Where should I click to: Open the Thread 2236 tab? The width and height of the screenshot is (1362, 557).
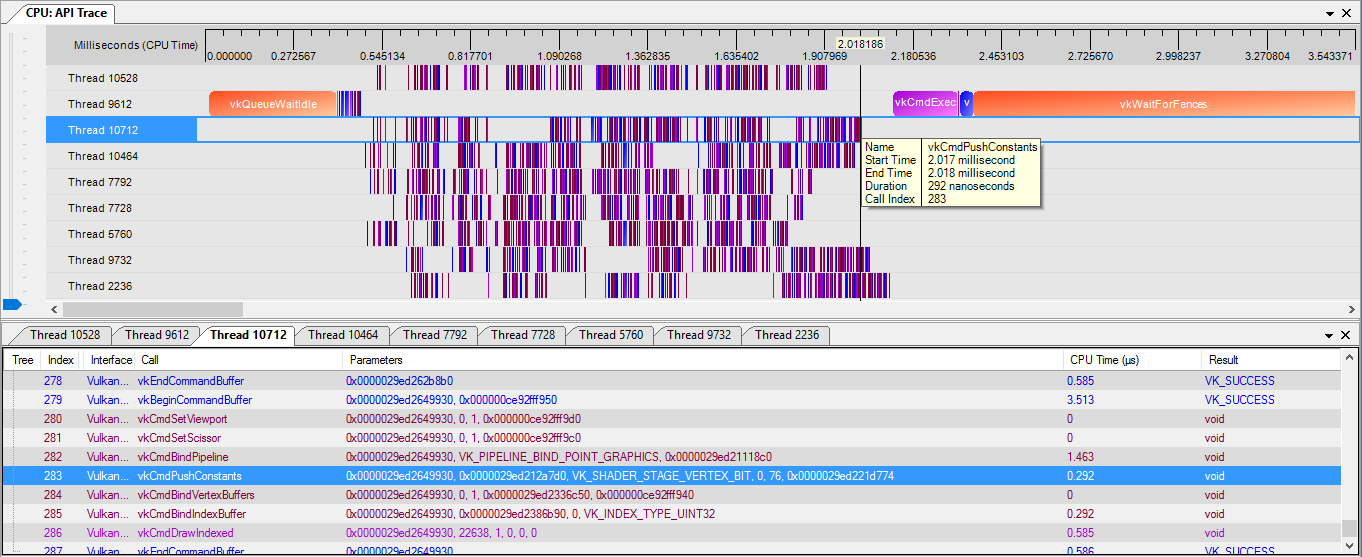786,335
